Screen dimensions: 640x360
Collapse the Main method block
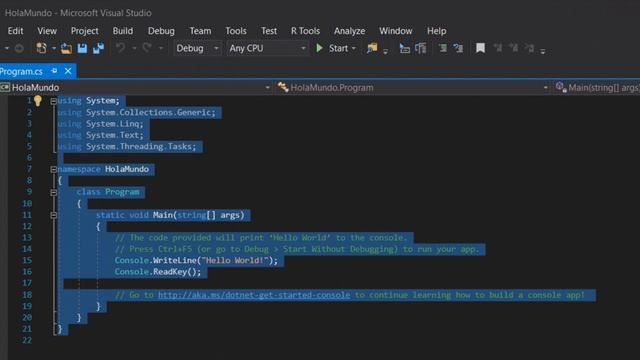[53, 215]
